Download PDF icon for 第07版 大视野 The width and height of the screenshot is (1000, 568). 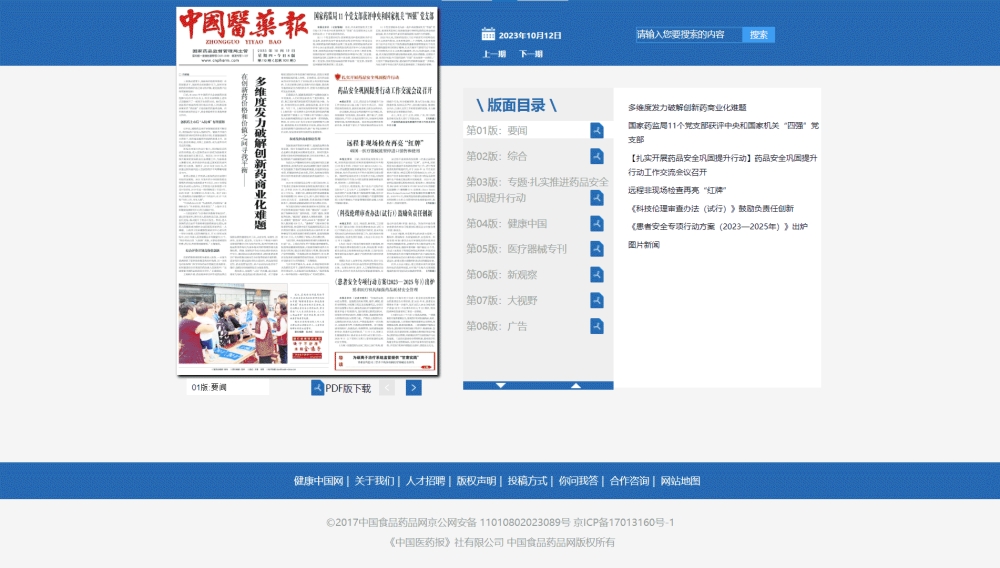(x=596, y=300)
